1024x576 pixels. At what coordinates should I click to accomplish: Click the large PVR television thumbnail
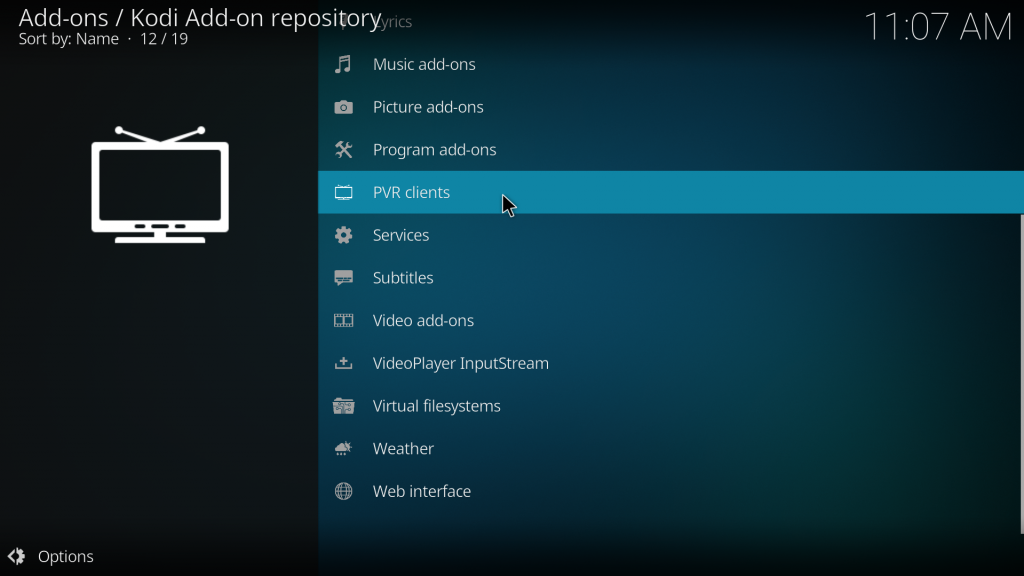point(160,185)
